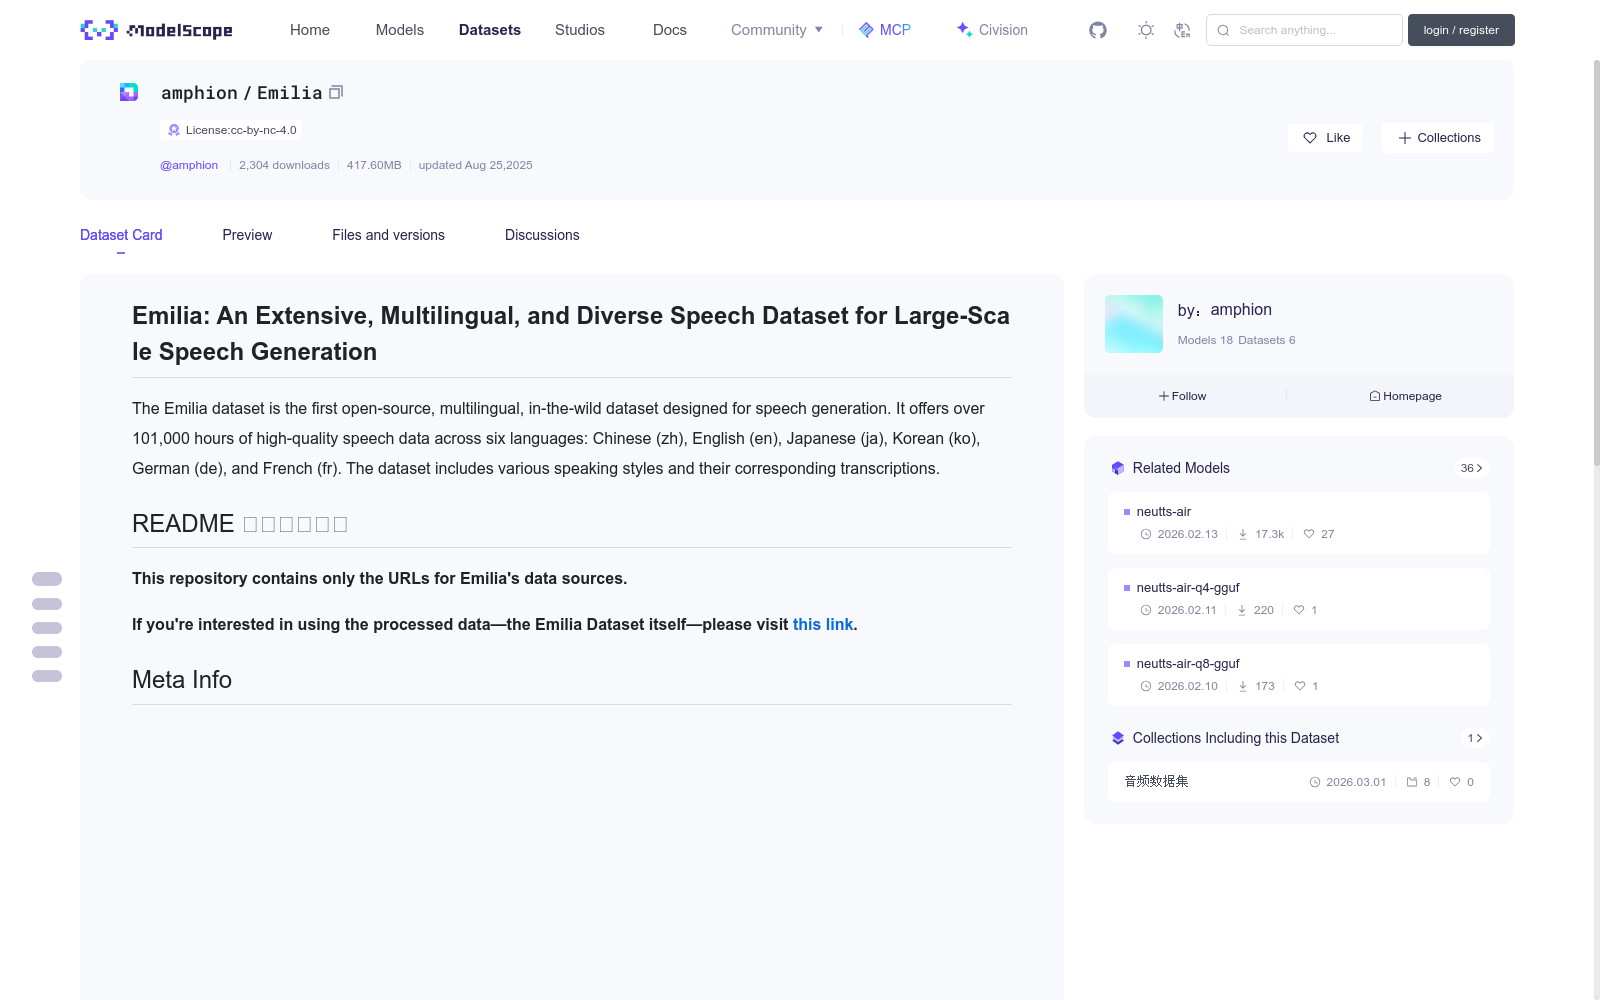The width and height of the screenshot is (1600, 1000).
Task: Click the heart icon in the 音频数据集 row
Action: tap(1455, 782)
